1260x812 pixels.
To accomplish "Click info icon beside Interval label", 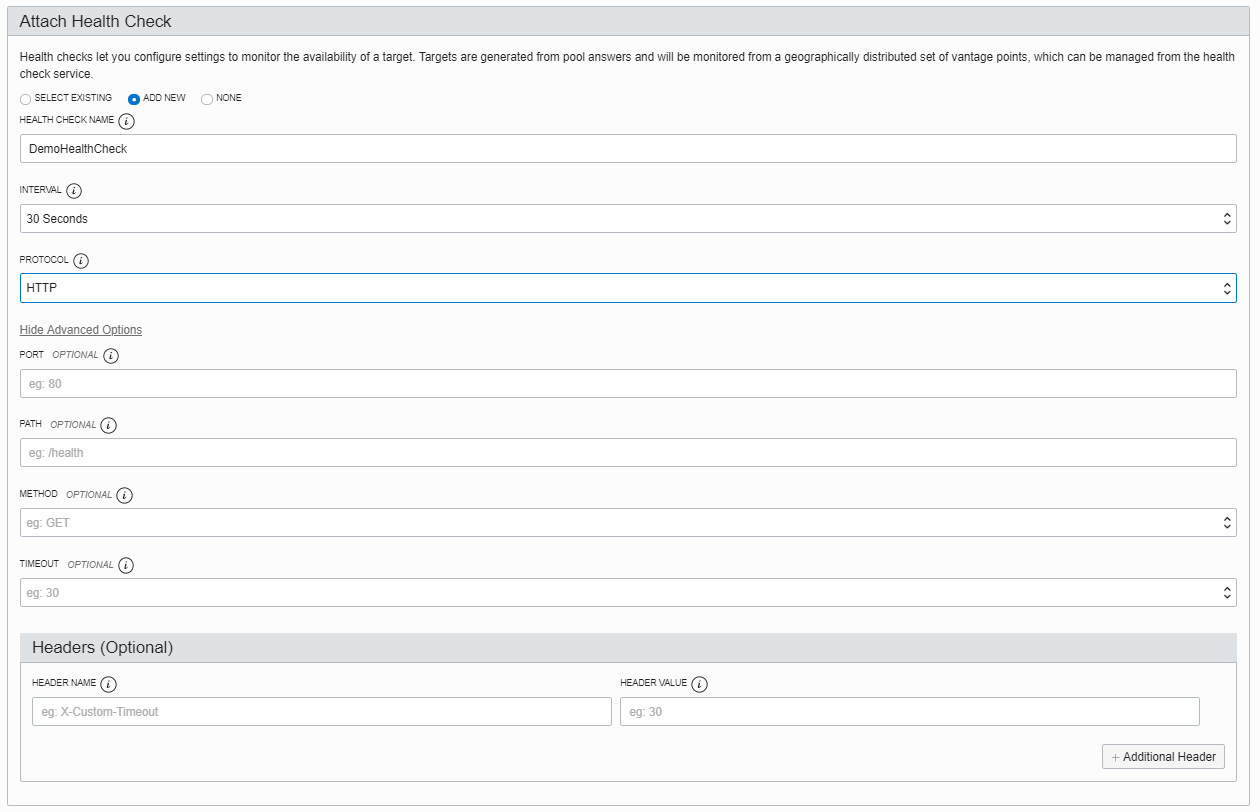I will click(x=74, y=191).
